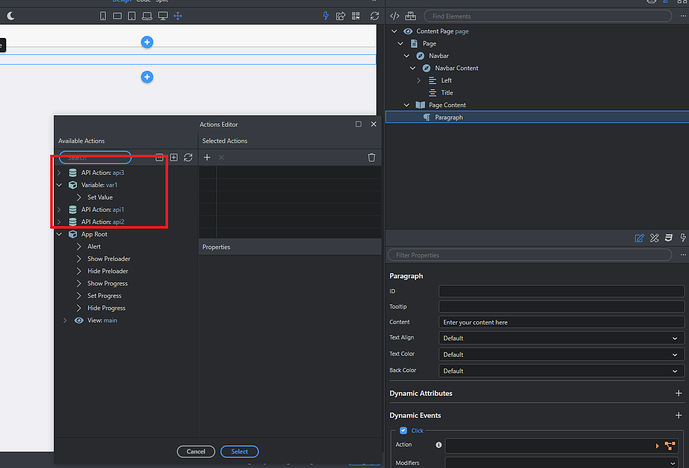The height and width of the screenshot is (468, 689).
Task: Add a new Dynamic Attribute
Action: click(x=678, y=394)
